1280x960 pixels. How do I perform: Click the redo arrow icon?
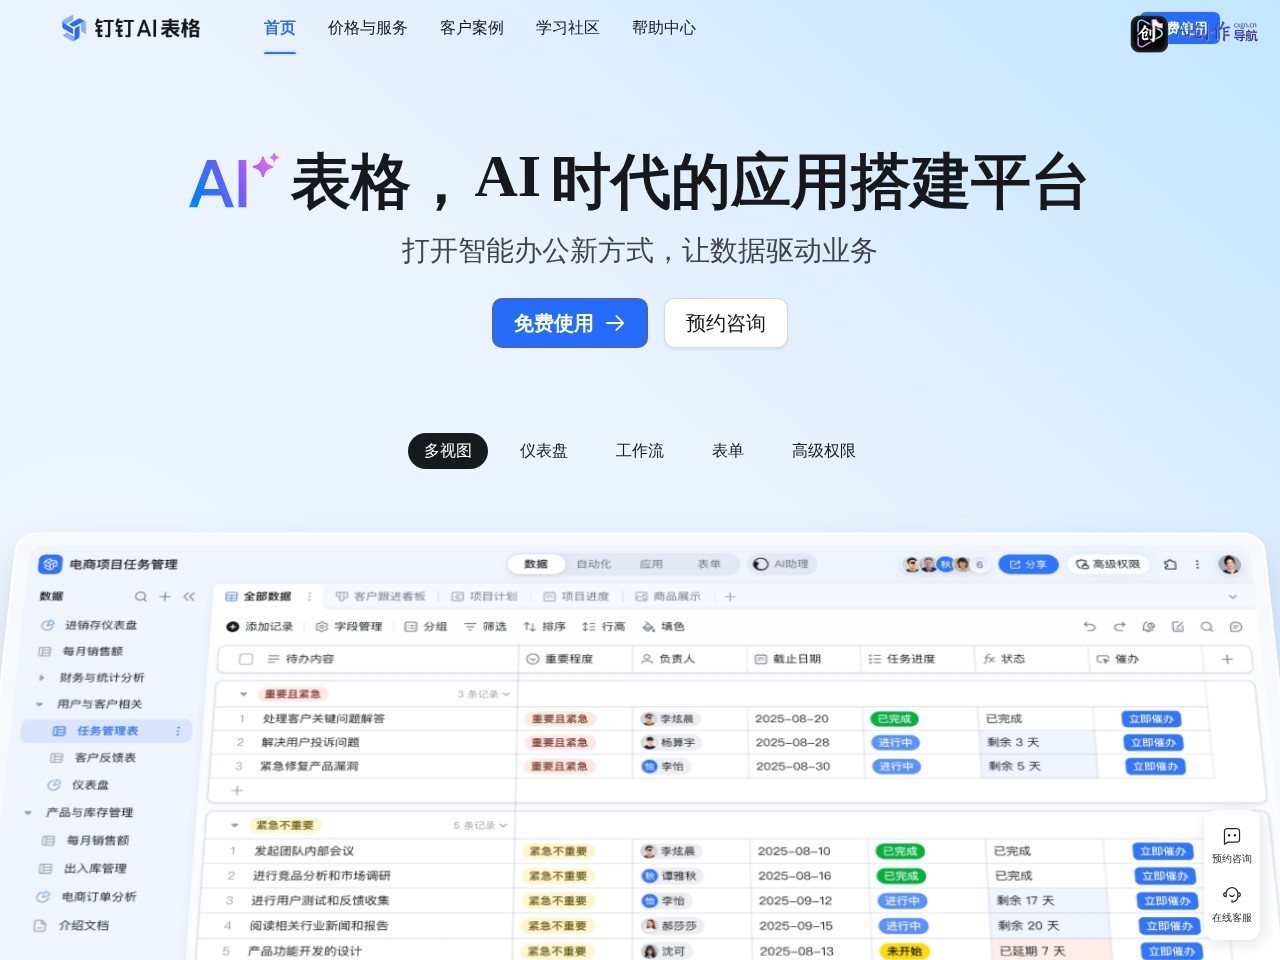(x=1119, y=627)
